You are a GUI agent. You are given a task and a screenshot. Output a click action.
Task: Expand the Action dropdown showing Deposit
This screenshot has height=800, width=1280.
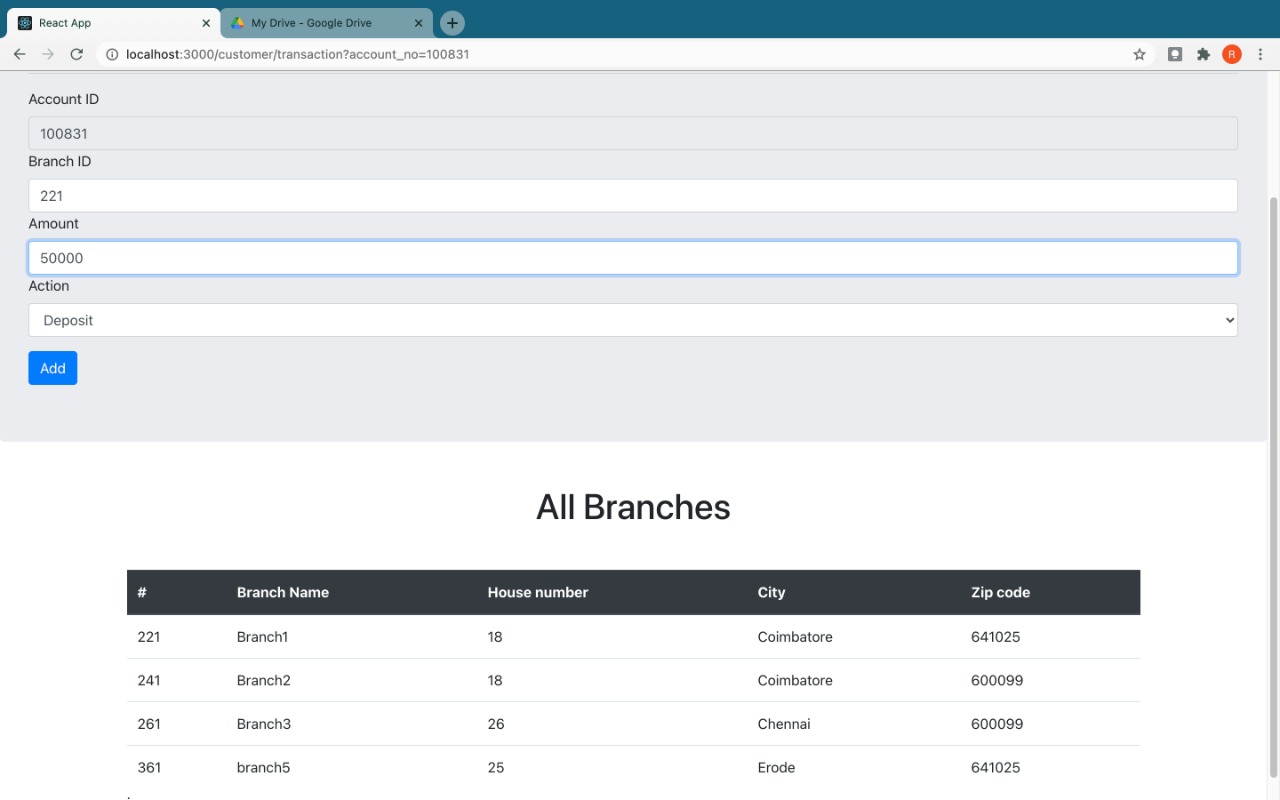coord(632,320)
